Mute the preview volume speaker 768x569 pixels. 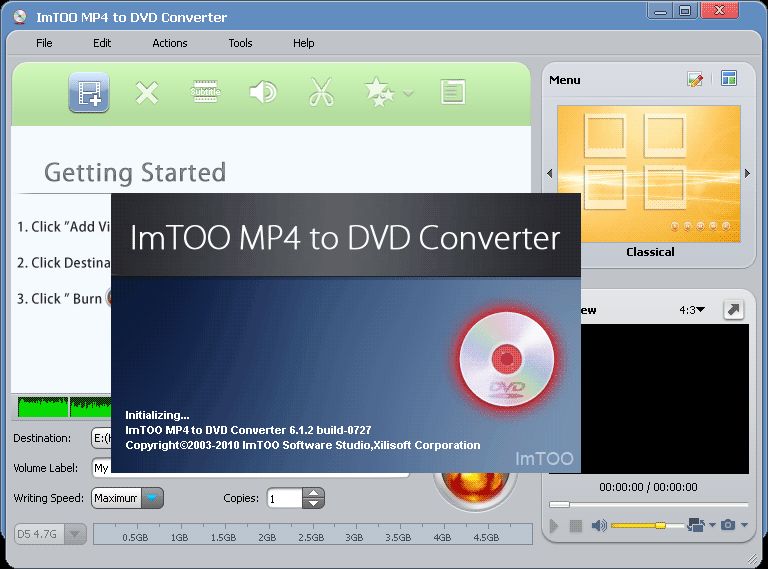tap(599, 525)
